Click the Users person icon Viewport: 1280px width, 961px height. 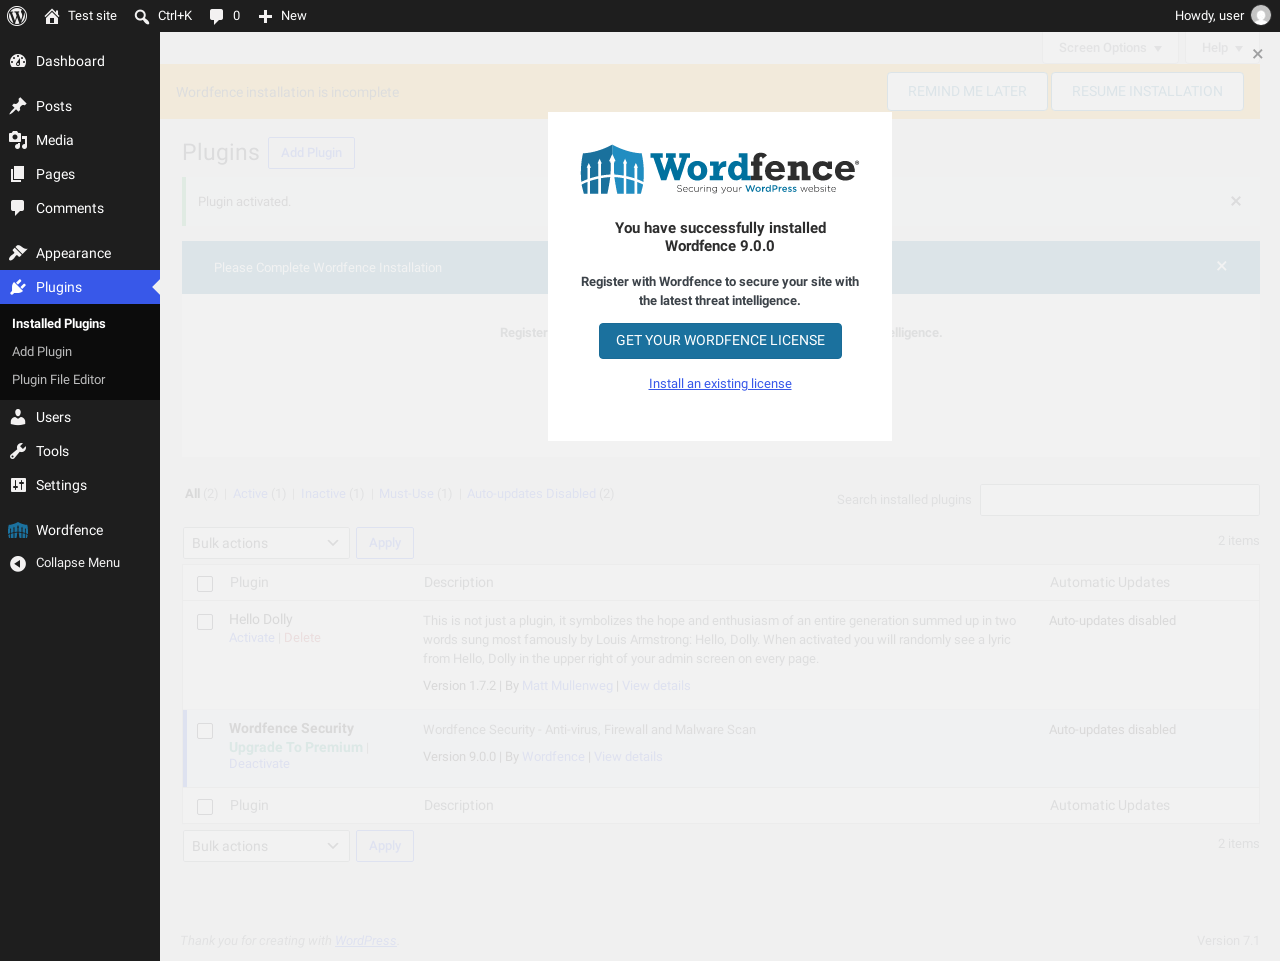point(18,417)
